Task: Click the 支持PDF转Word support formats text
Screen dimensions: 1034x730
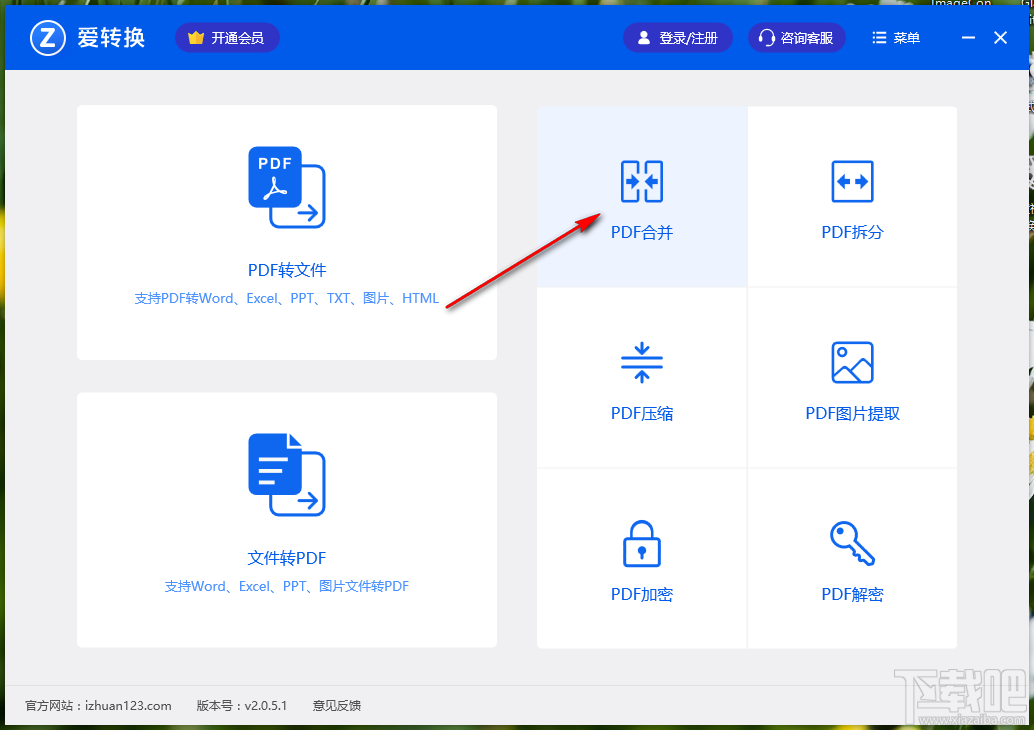Action: point(286,297)
